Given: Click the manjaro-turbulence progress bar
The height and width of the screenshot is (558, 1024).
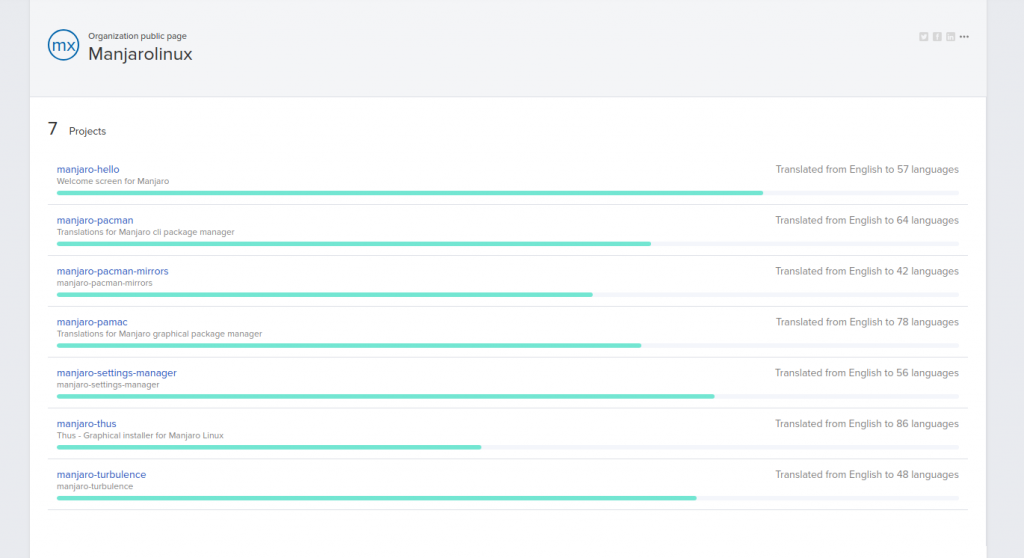Looking at the screenshot, I should click(x=507, y=499).
